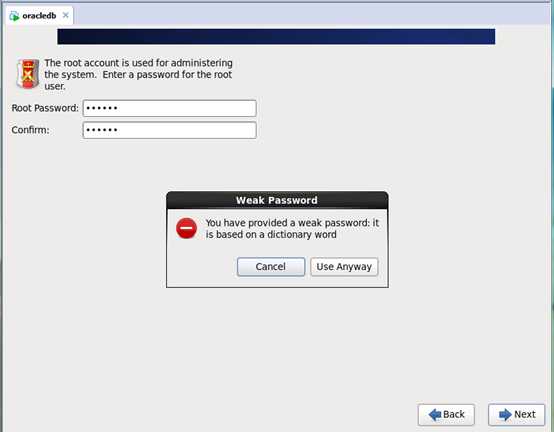Screen dimensions: 554x432
Task: Click the root account description text
Action: tap(138, 74)
